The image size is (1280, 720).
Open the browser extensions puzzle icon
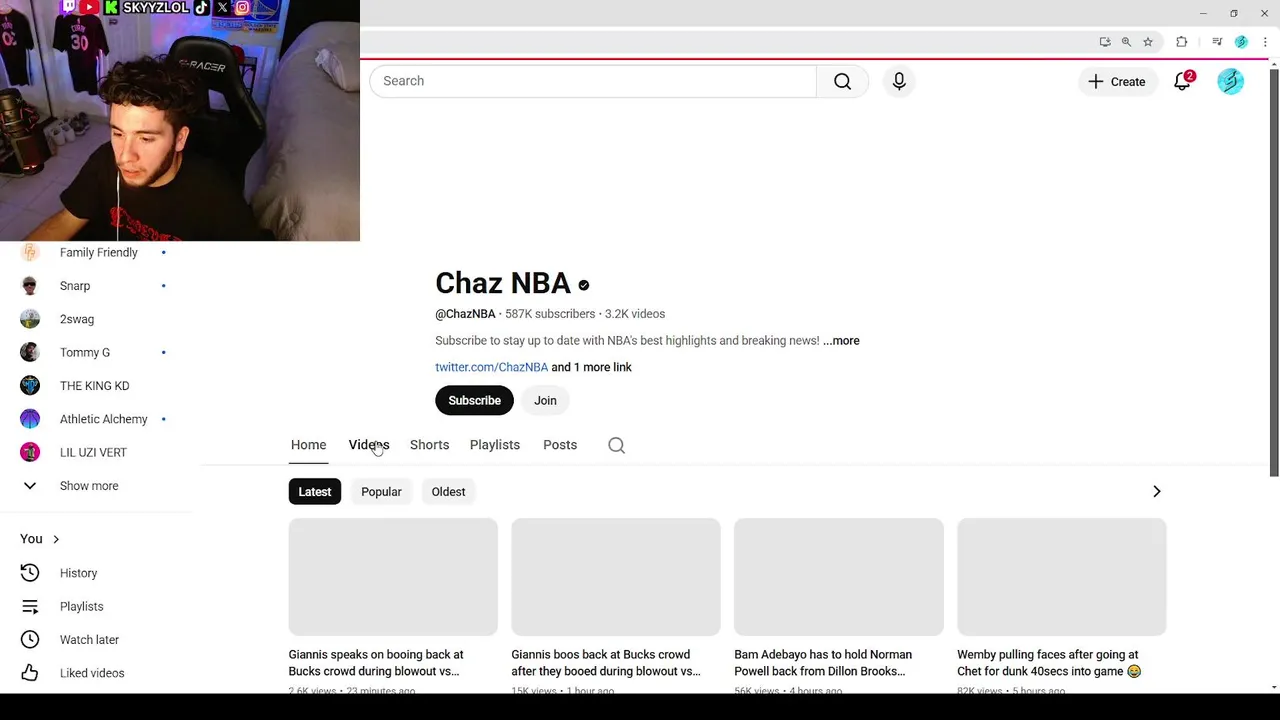click(x=1181, y=42)
